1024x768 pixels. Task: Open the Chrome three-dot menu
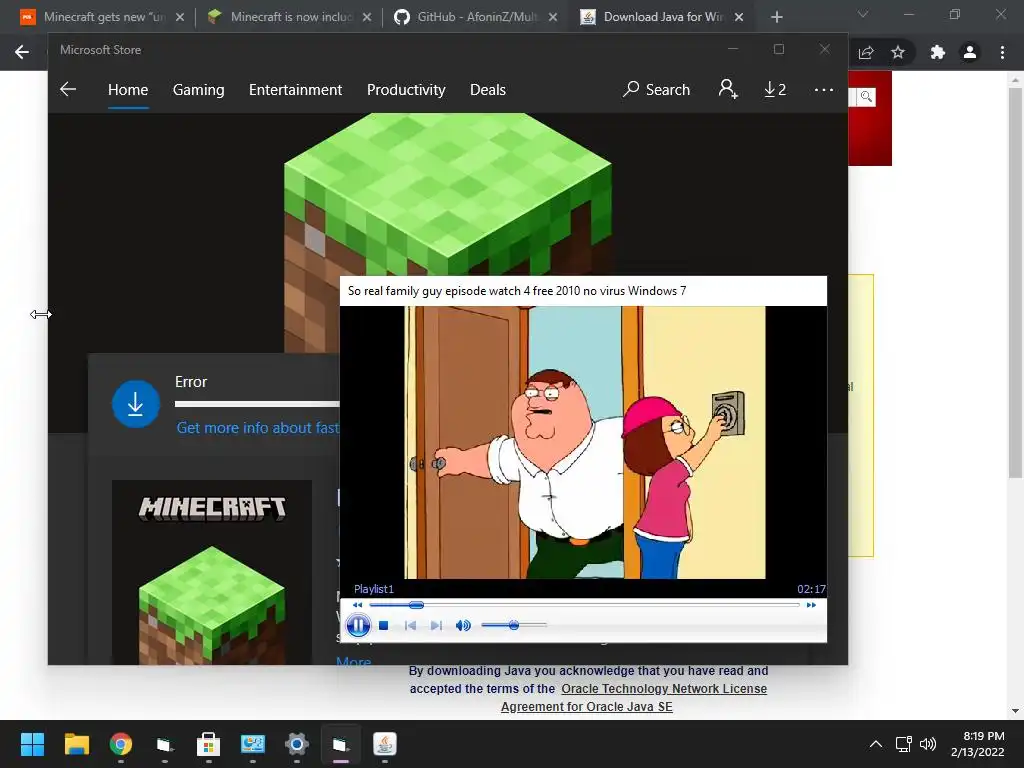(x=1002, y=52)
